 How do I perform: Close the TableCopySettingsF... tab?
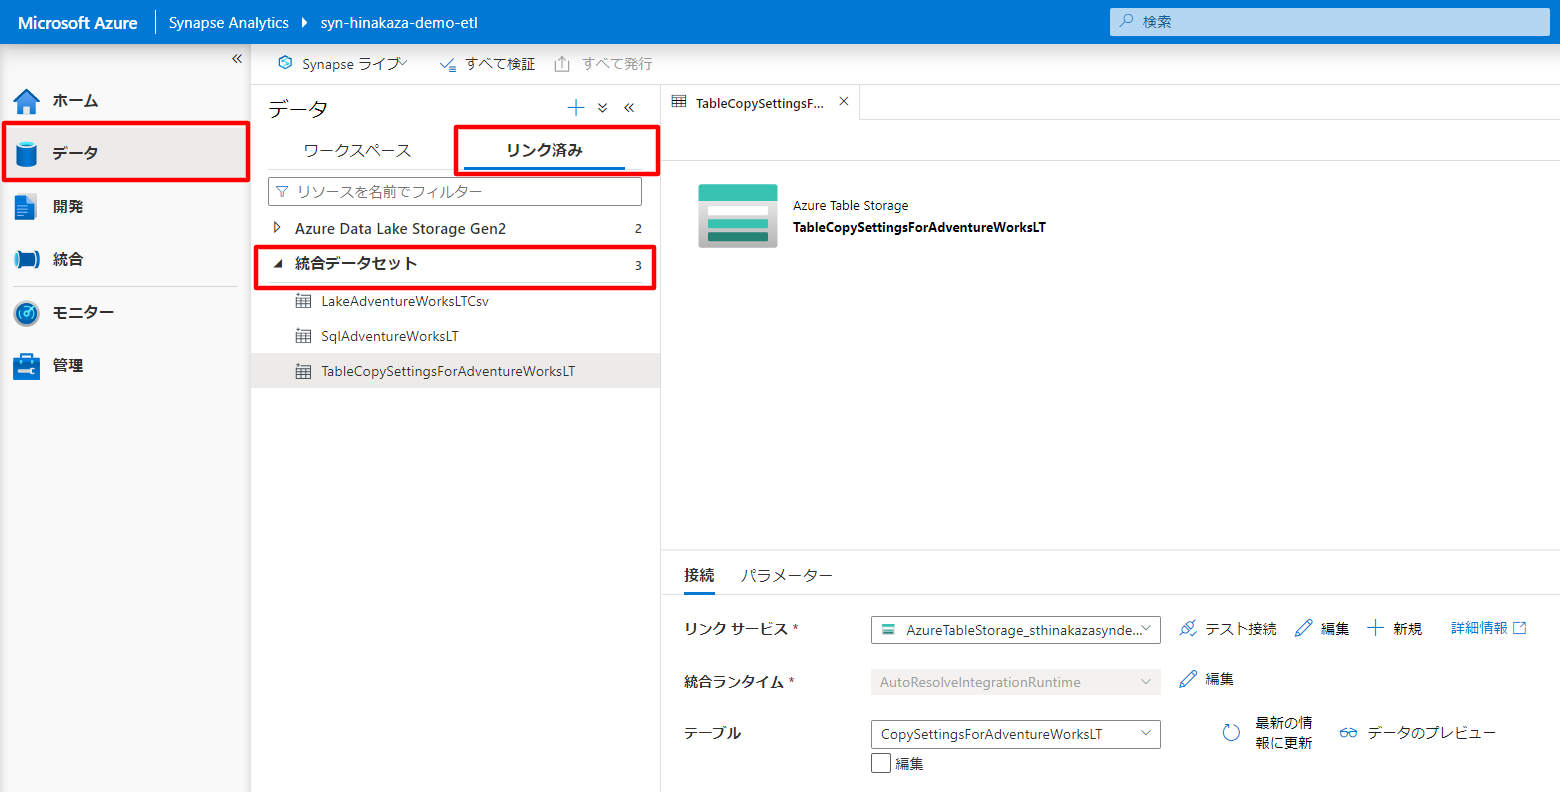(x=844, y=101)
